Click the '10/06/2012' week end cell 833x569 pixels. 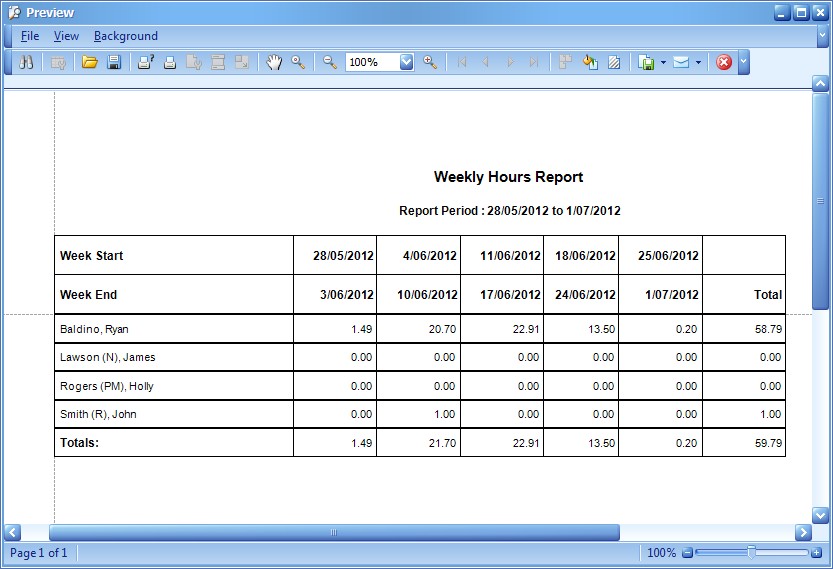(x=419, y=294)
